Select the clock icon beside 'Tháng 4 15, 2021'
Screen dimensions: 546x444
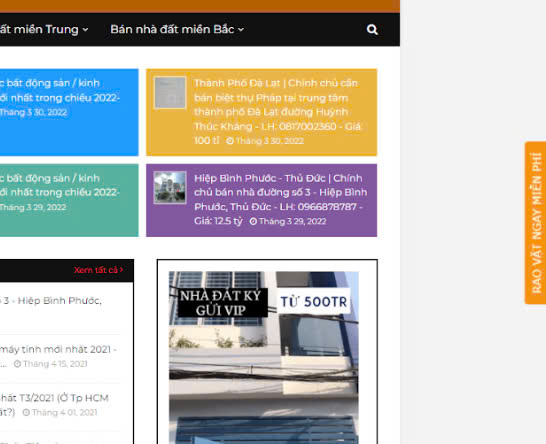[x=17, y=364]
